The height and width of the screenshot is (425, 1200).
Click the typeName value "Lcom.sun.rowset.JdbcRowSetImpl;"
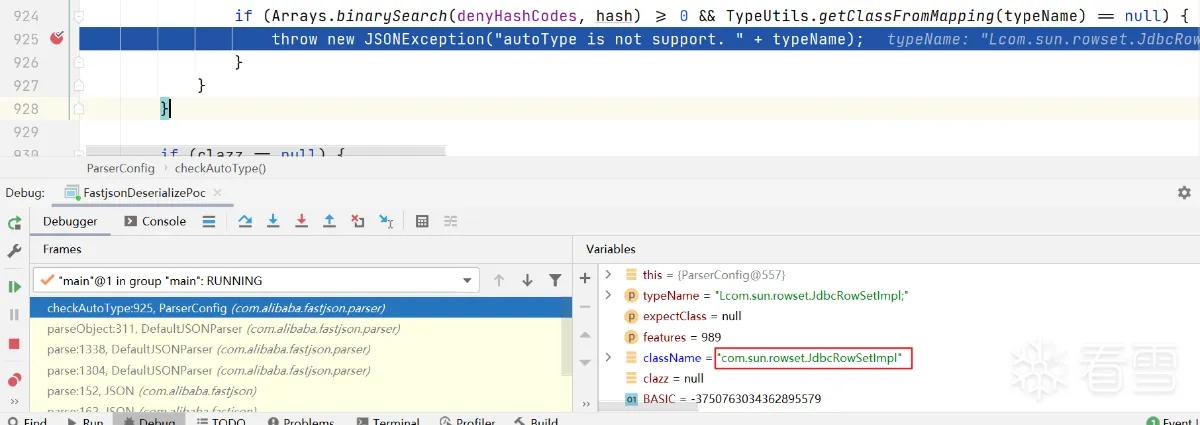pos(811,295)
